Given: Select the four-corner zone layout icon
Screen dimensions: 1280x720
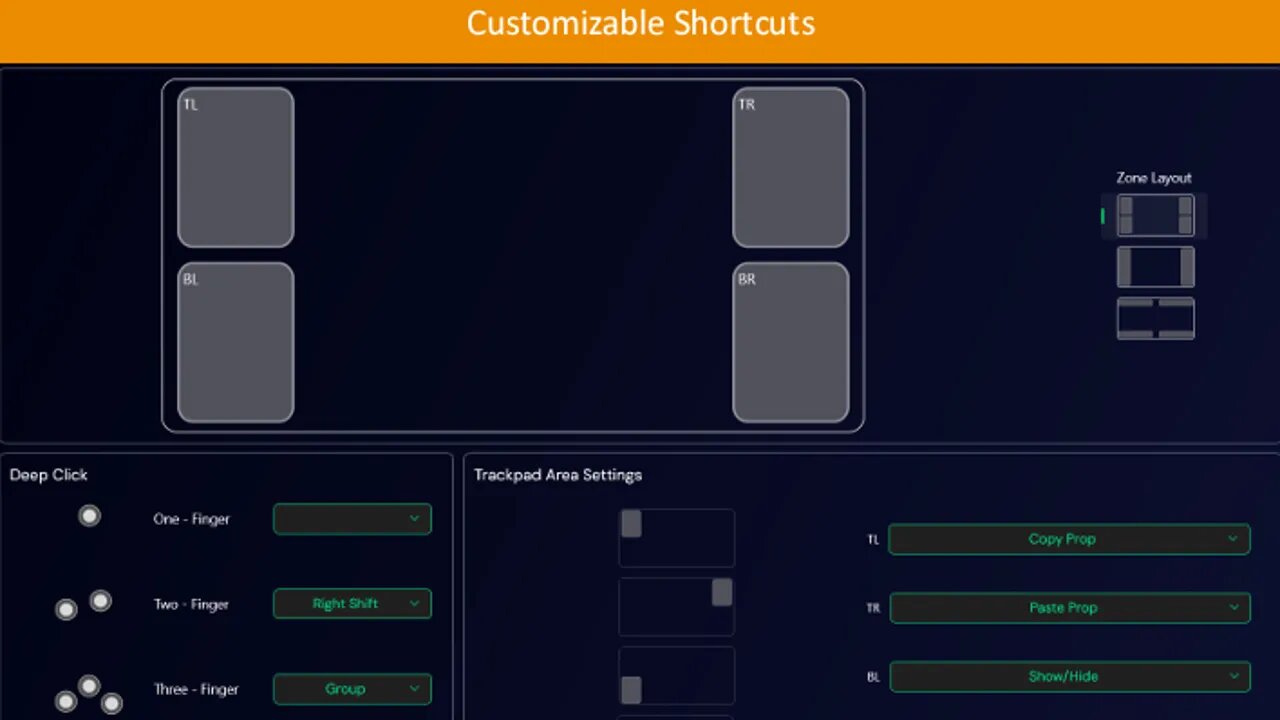Looking at the screenshot, I should pyautogui.click(x=1155, y=215).
